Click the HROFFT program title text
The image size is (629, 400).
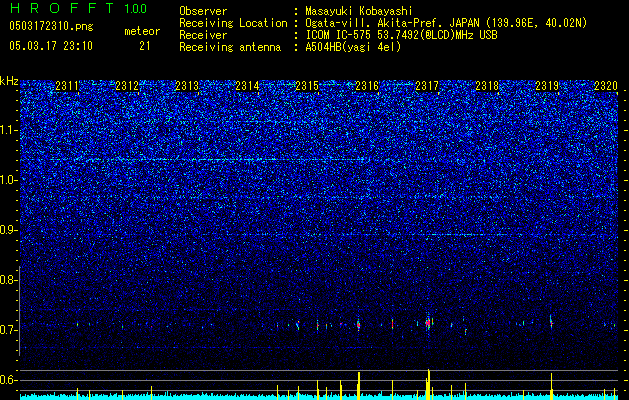(x=62, y=8)
